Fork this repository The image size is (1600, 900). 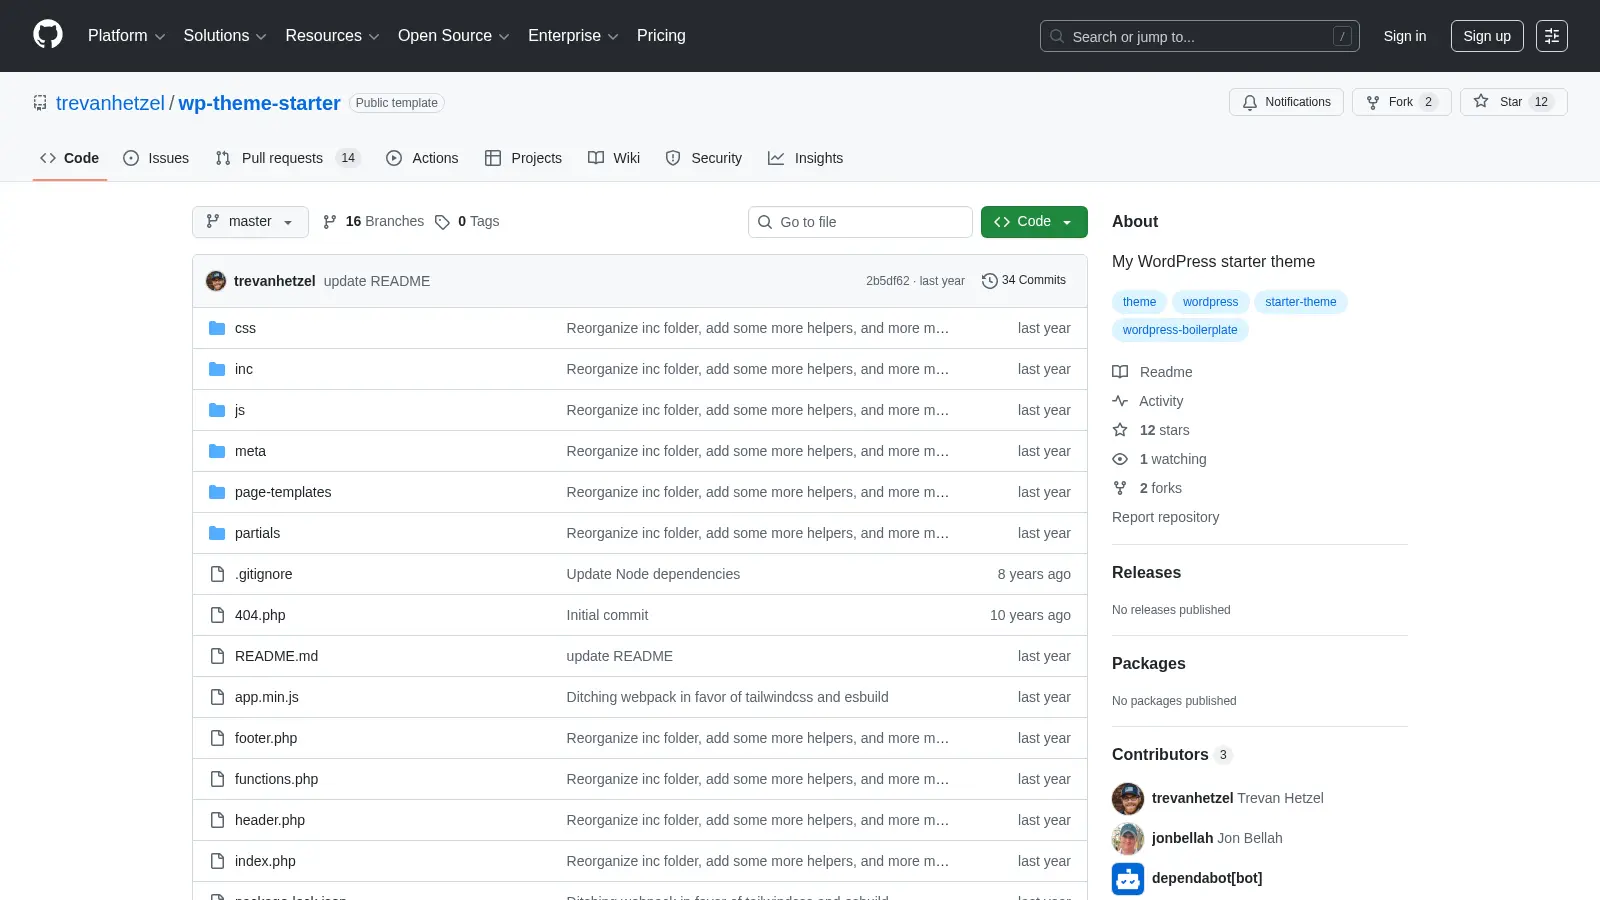pos(1401,102)
